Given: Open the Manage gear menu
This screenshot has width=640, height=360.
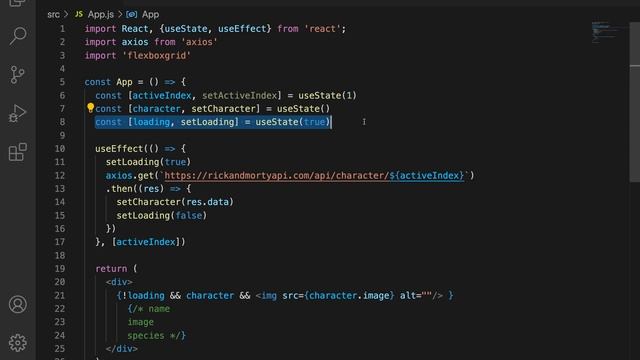Looking at the screenshot, I should [x=18, y=343].
